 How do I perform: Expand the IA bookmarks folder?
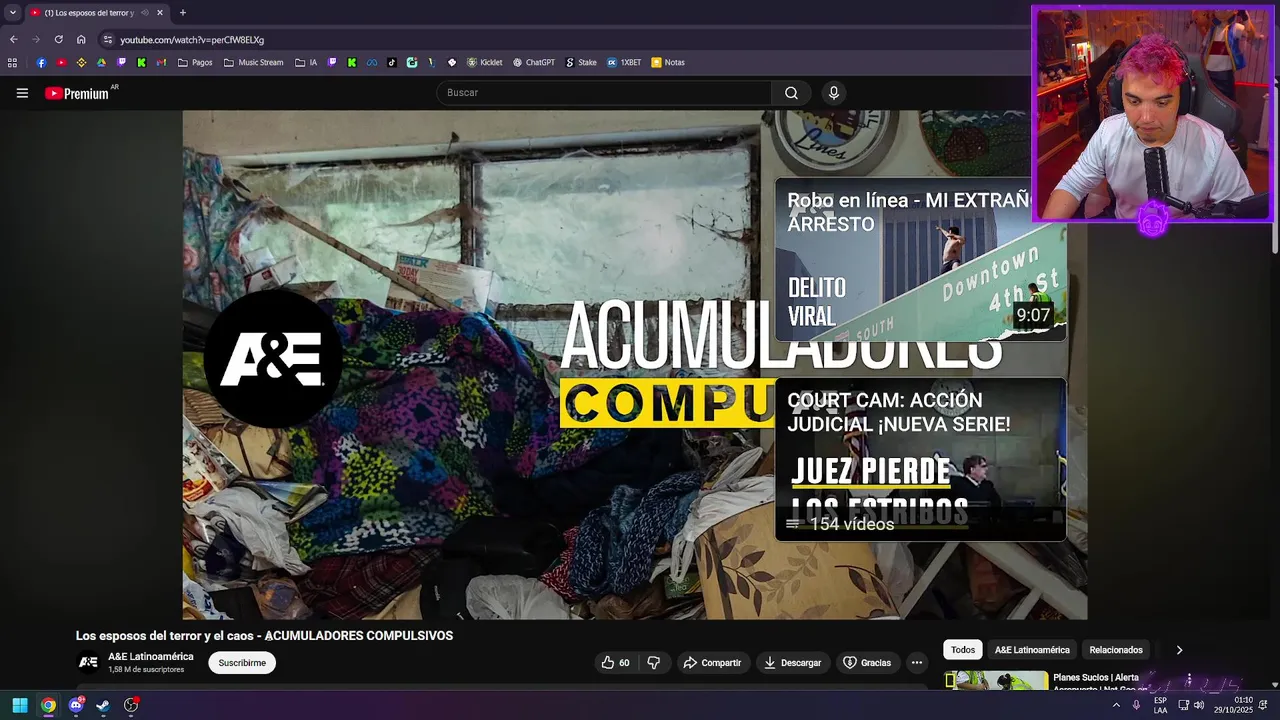[306, 62]
